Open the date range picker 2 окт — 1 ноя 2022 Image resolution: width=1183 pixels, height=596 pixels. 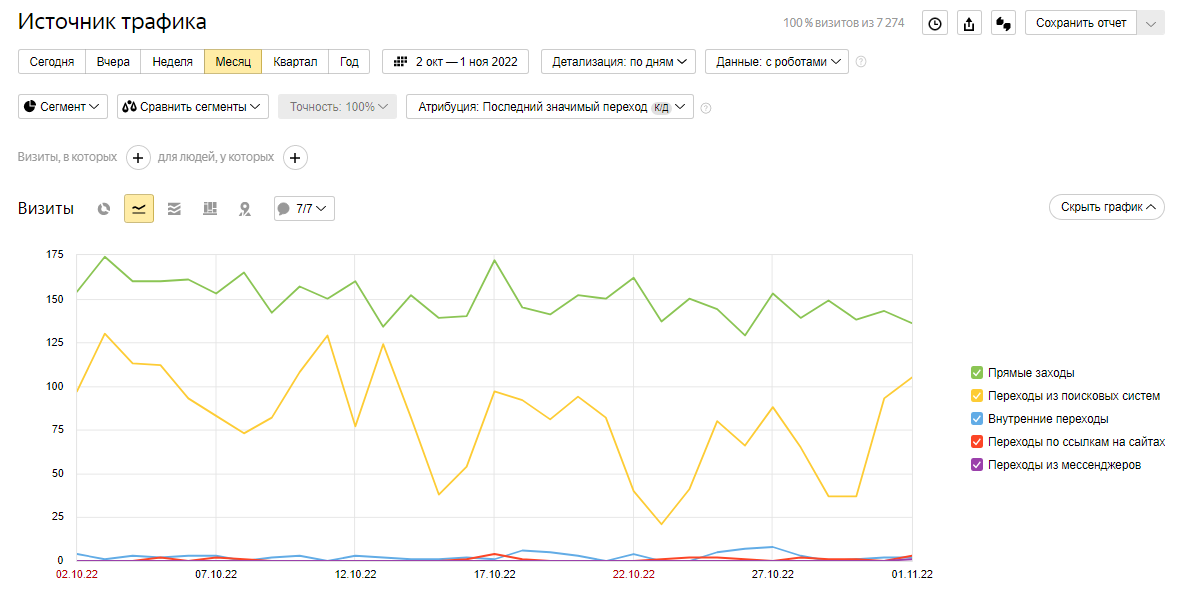coord(456,62)
